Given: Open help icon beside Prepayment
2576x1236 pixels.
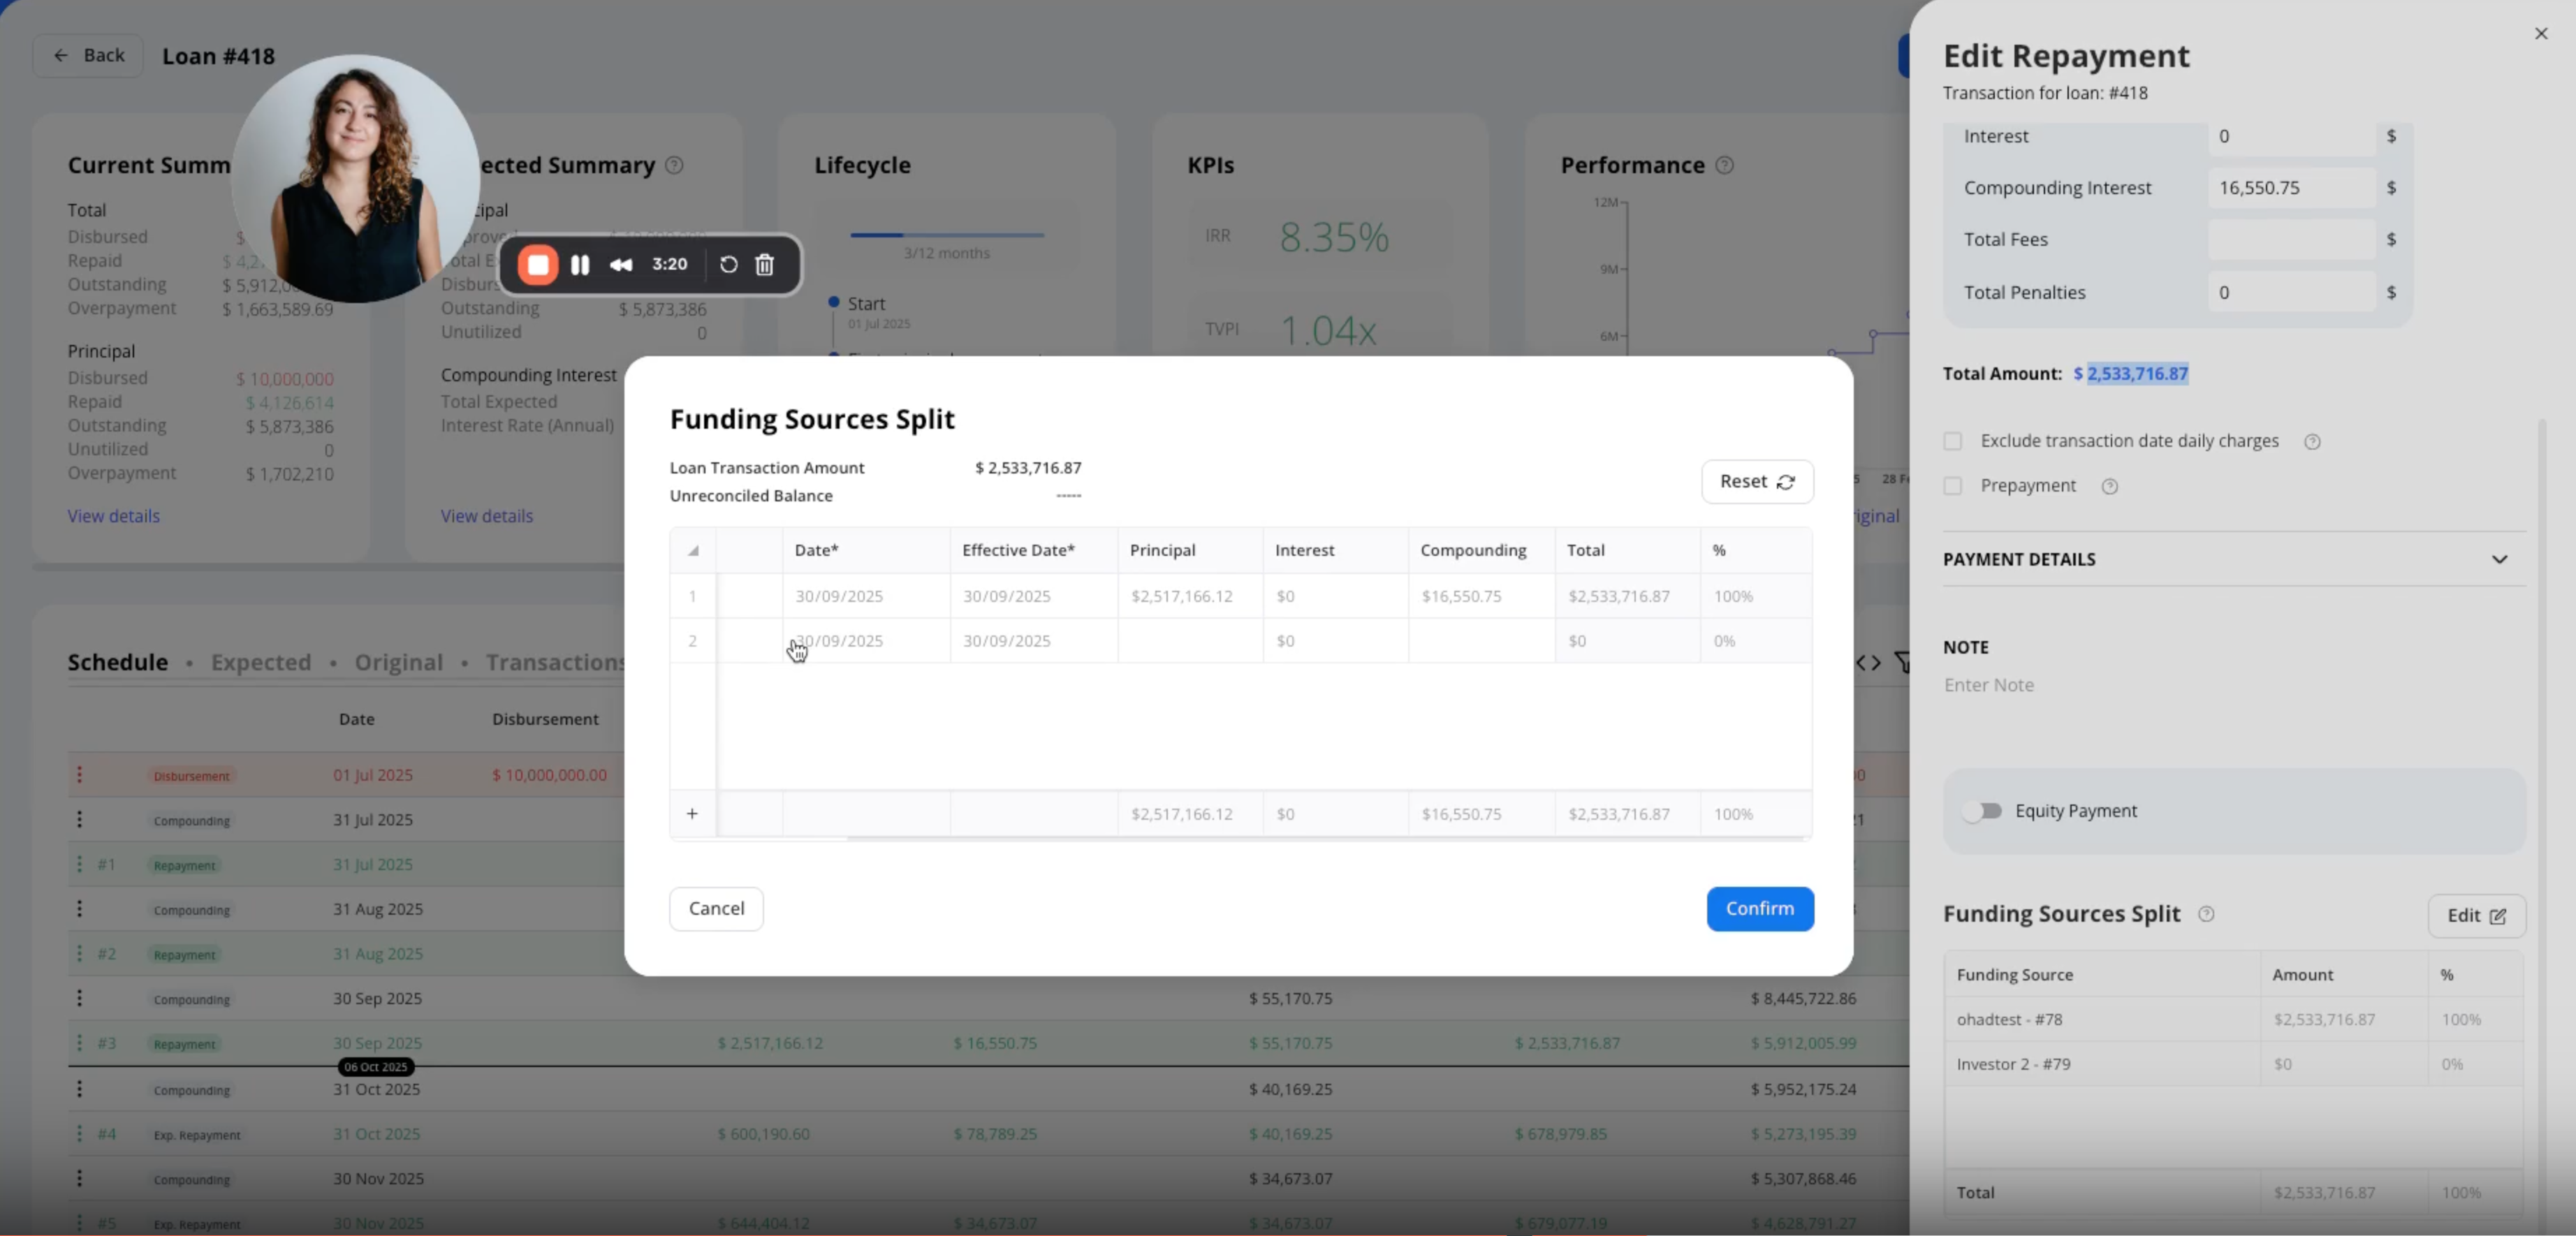Looking at the screenshot, I should [x=2110, y=486].
